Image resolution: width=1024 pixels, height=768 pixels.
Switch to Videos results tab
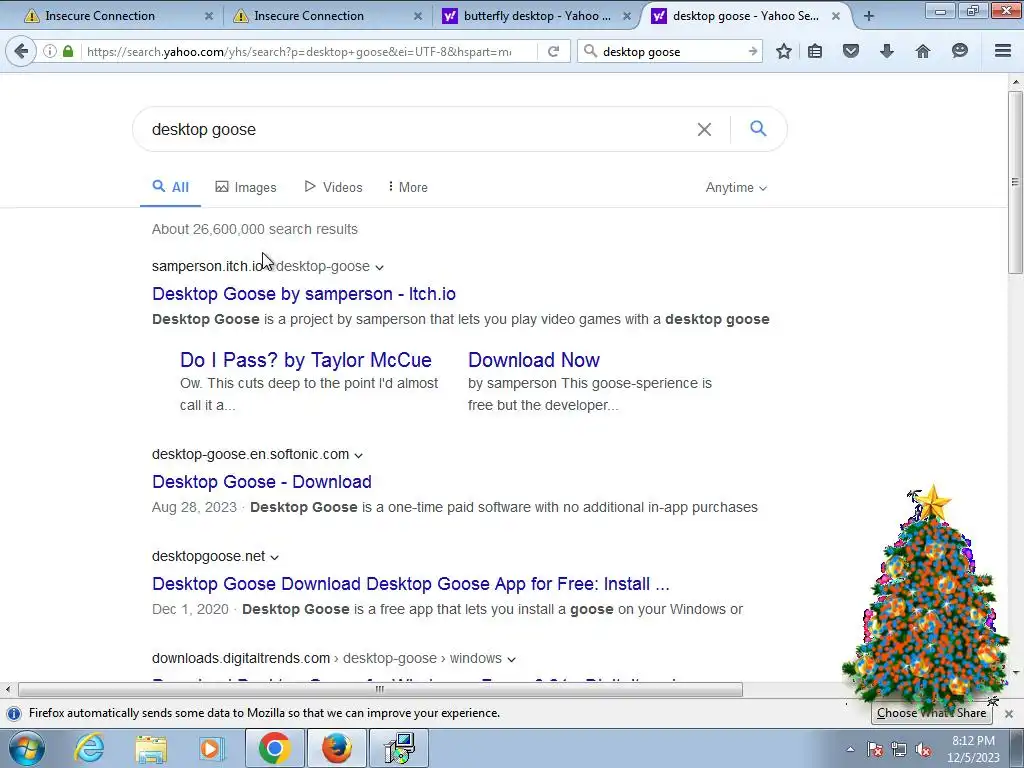334,187
